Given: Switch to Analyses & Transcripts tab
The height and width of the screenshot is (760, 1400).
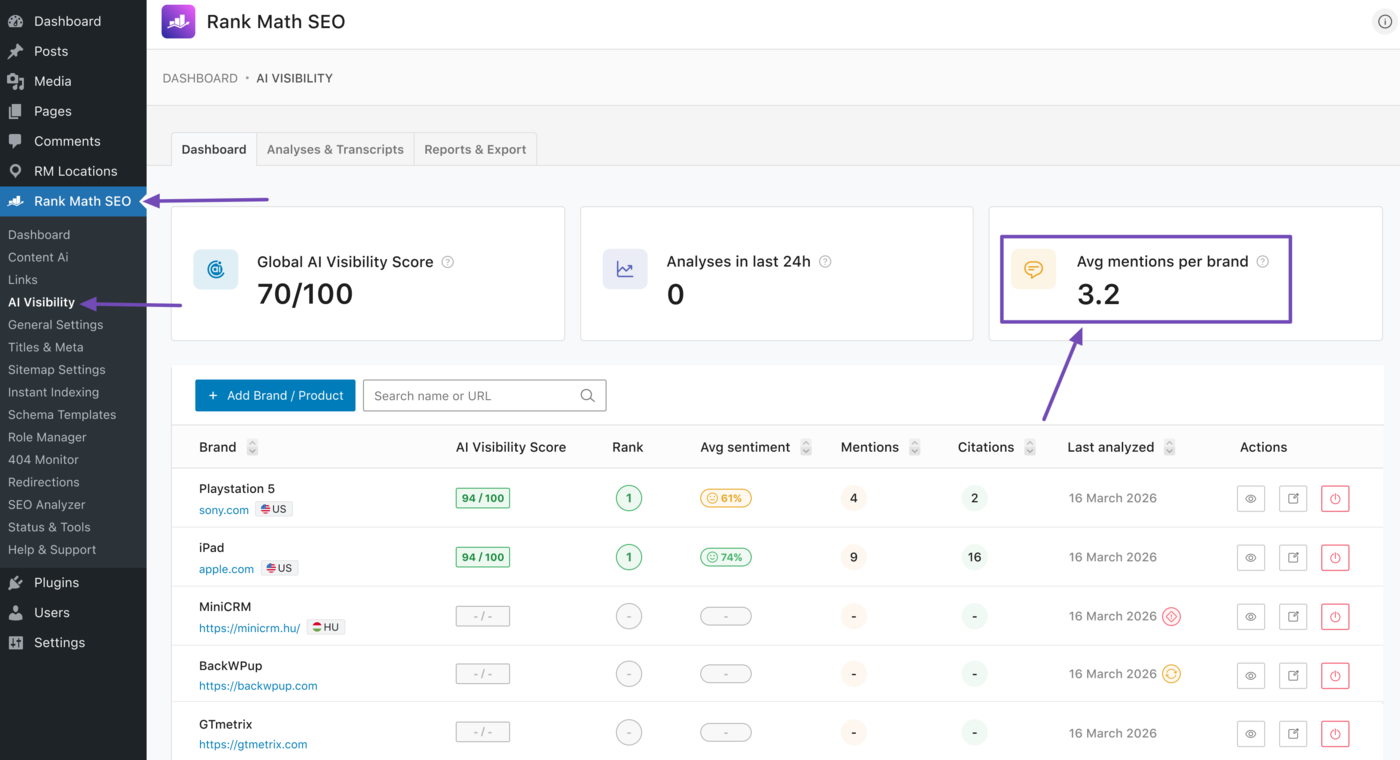Looking at the screenshot, I should [x=335, y=149].
